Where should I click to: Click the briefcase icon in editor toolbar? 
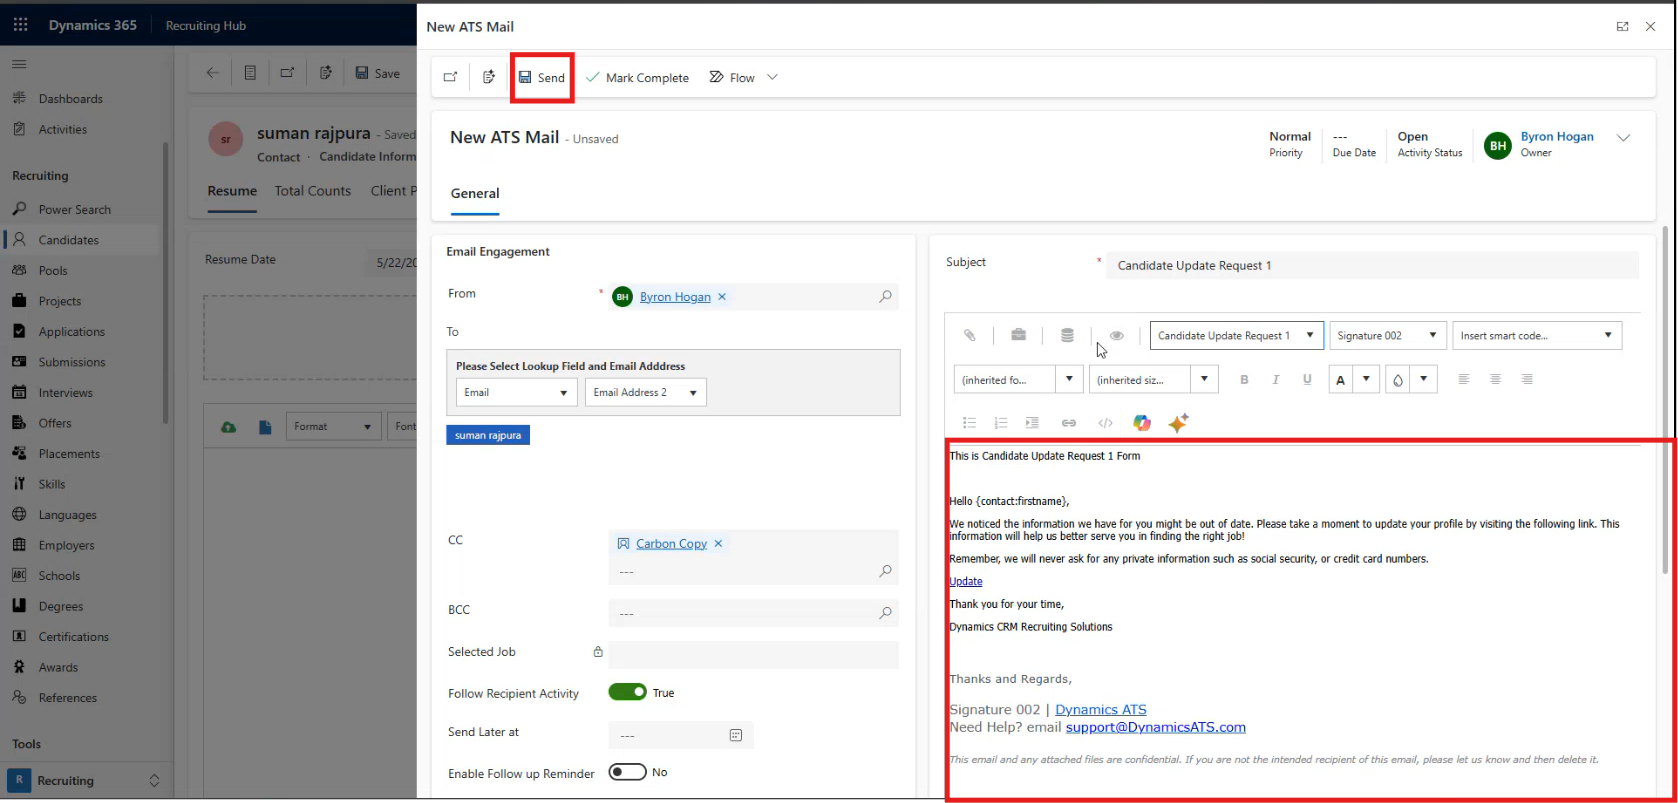[1018, 335]
